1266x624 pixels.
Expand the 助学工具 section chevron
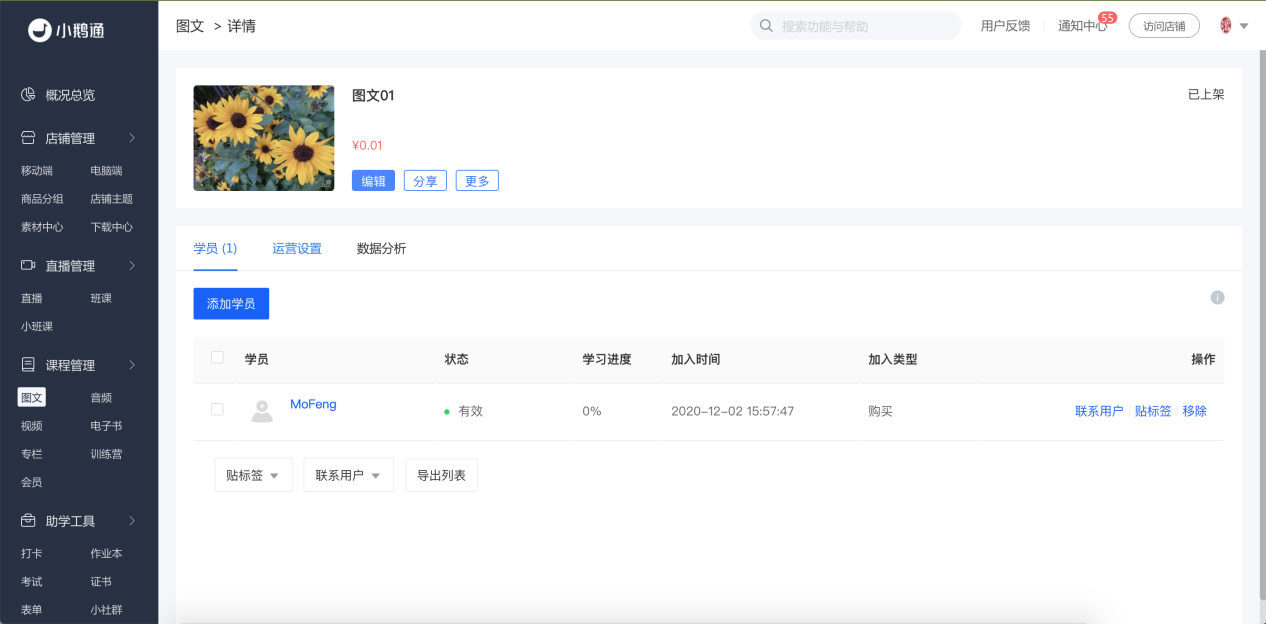coord(132,521)
